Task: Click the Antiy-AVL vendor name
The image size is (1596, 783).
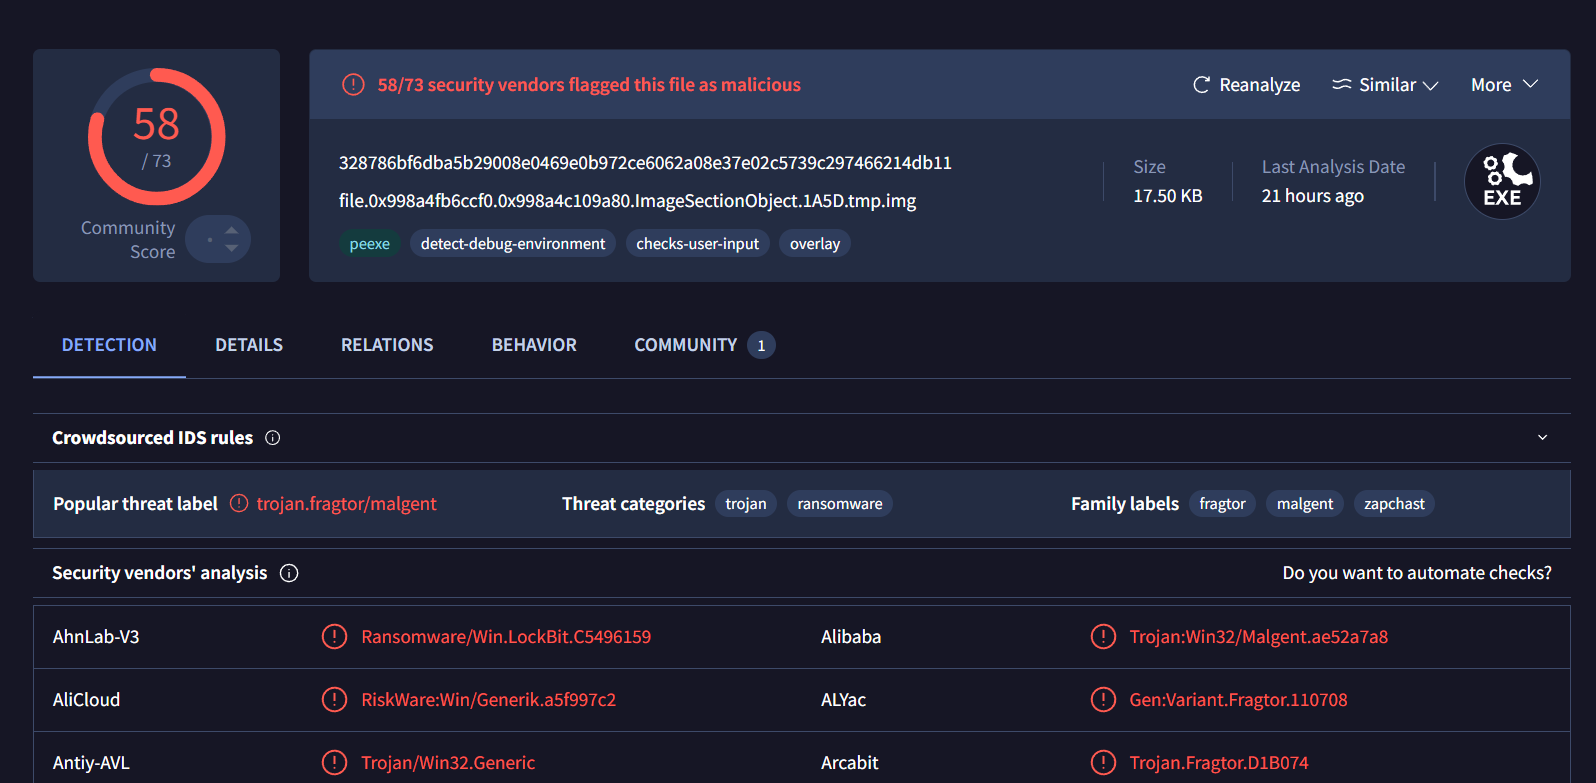Action: 91,763
